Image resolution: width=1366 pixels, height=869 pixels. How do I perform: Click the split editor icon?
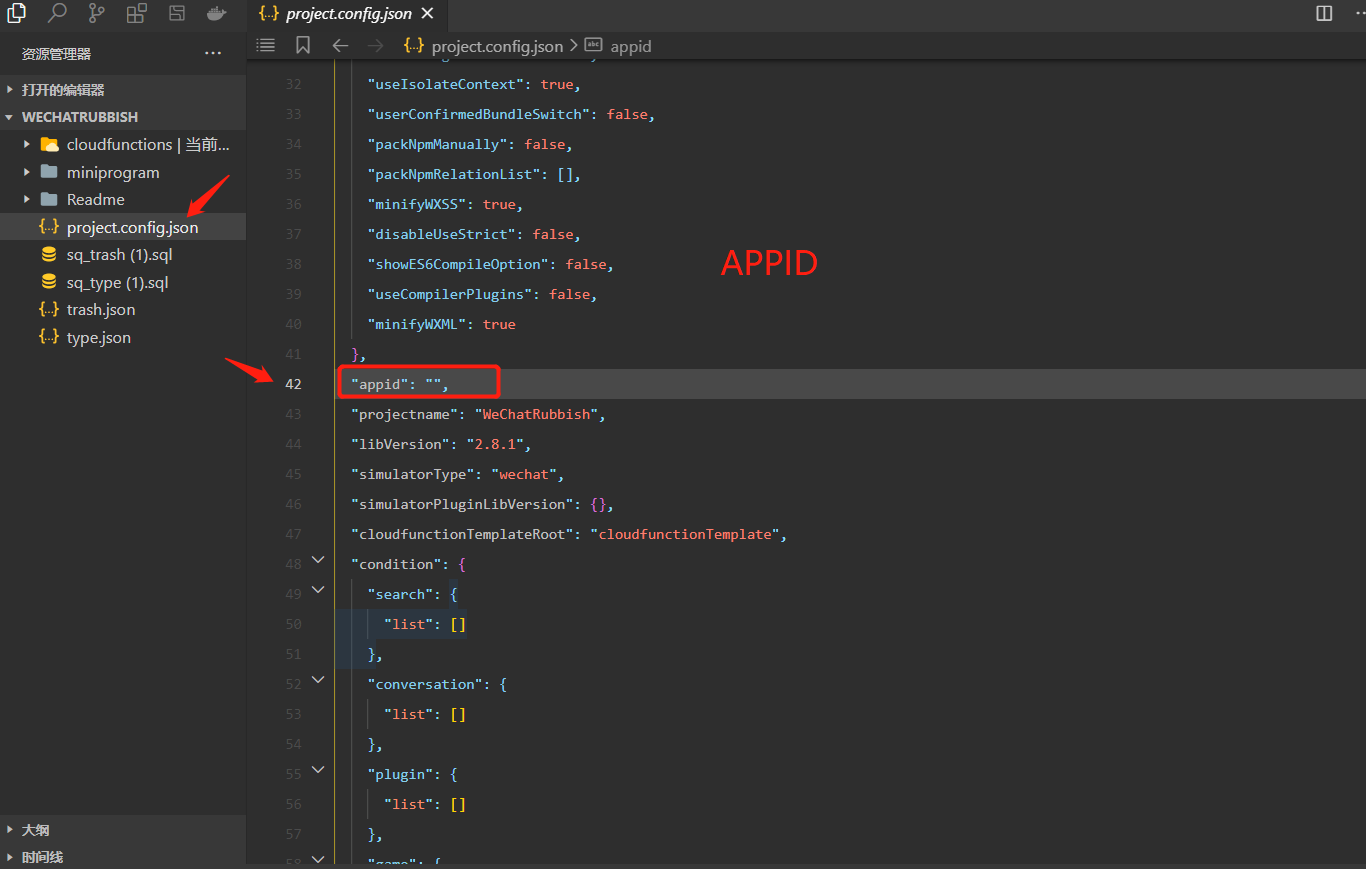pyautogui.click(x=1324, y=13)
